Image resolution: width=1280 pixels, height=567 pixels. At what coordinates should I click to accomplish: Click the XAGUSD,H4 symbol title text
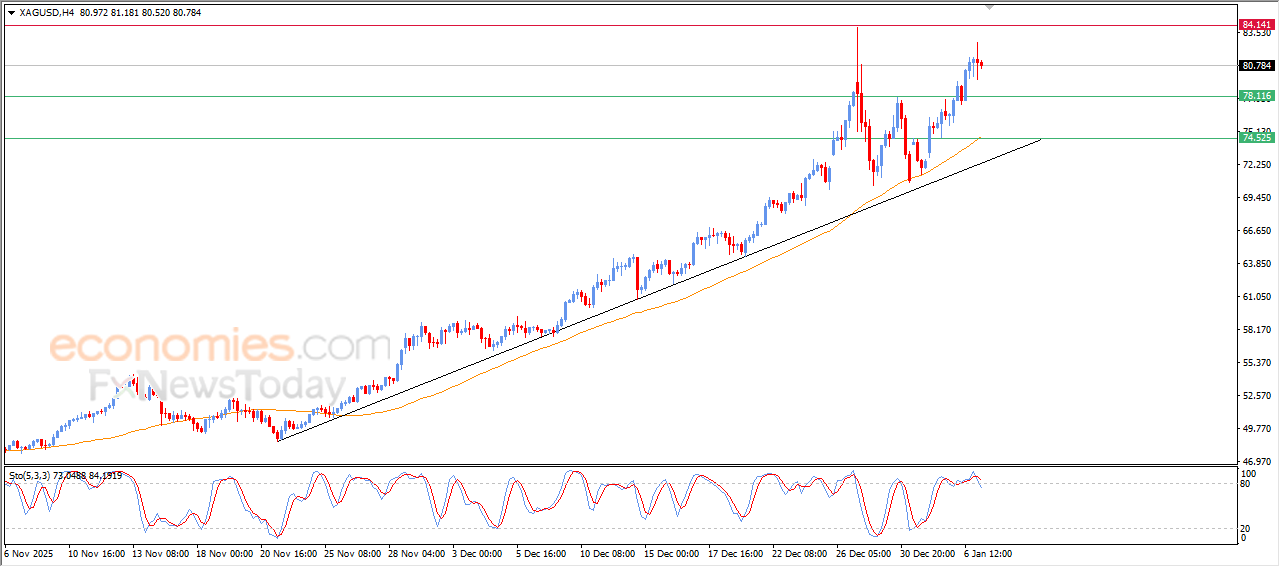point(46,13)
